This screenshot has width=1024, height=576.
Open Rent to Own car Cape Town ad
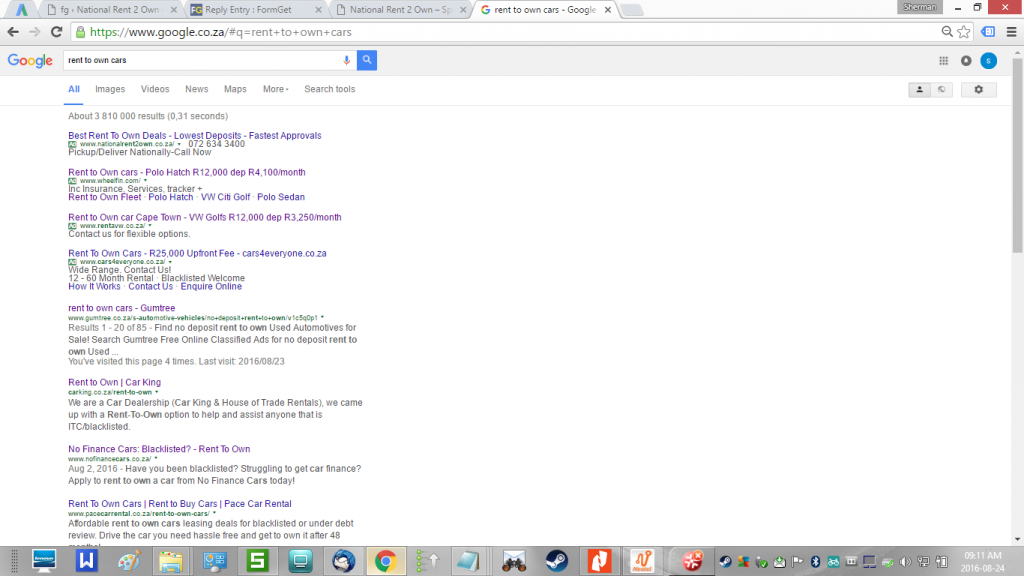[x=204, y=217]
